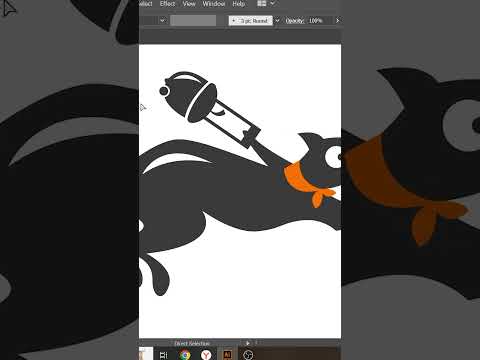The height and width of the screenshot is (360, 480).
Task: Open the Window menu
Action: coord(214,4)
